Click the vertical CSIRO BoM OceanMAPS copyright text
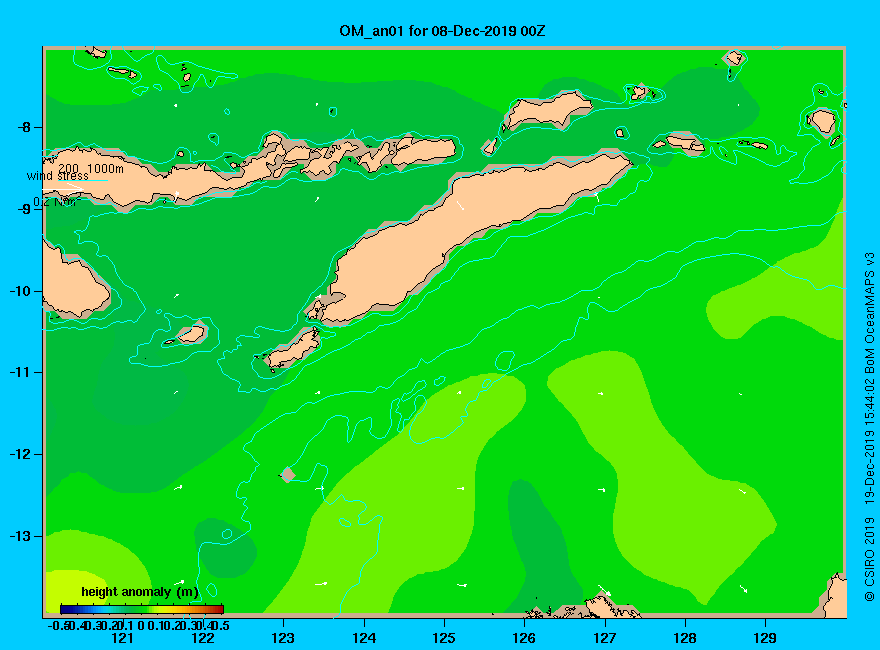 (869, 427)
